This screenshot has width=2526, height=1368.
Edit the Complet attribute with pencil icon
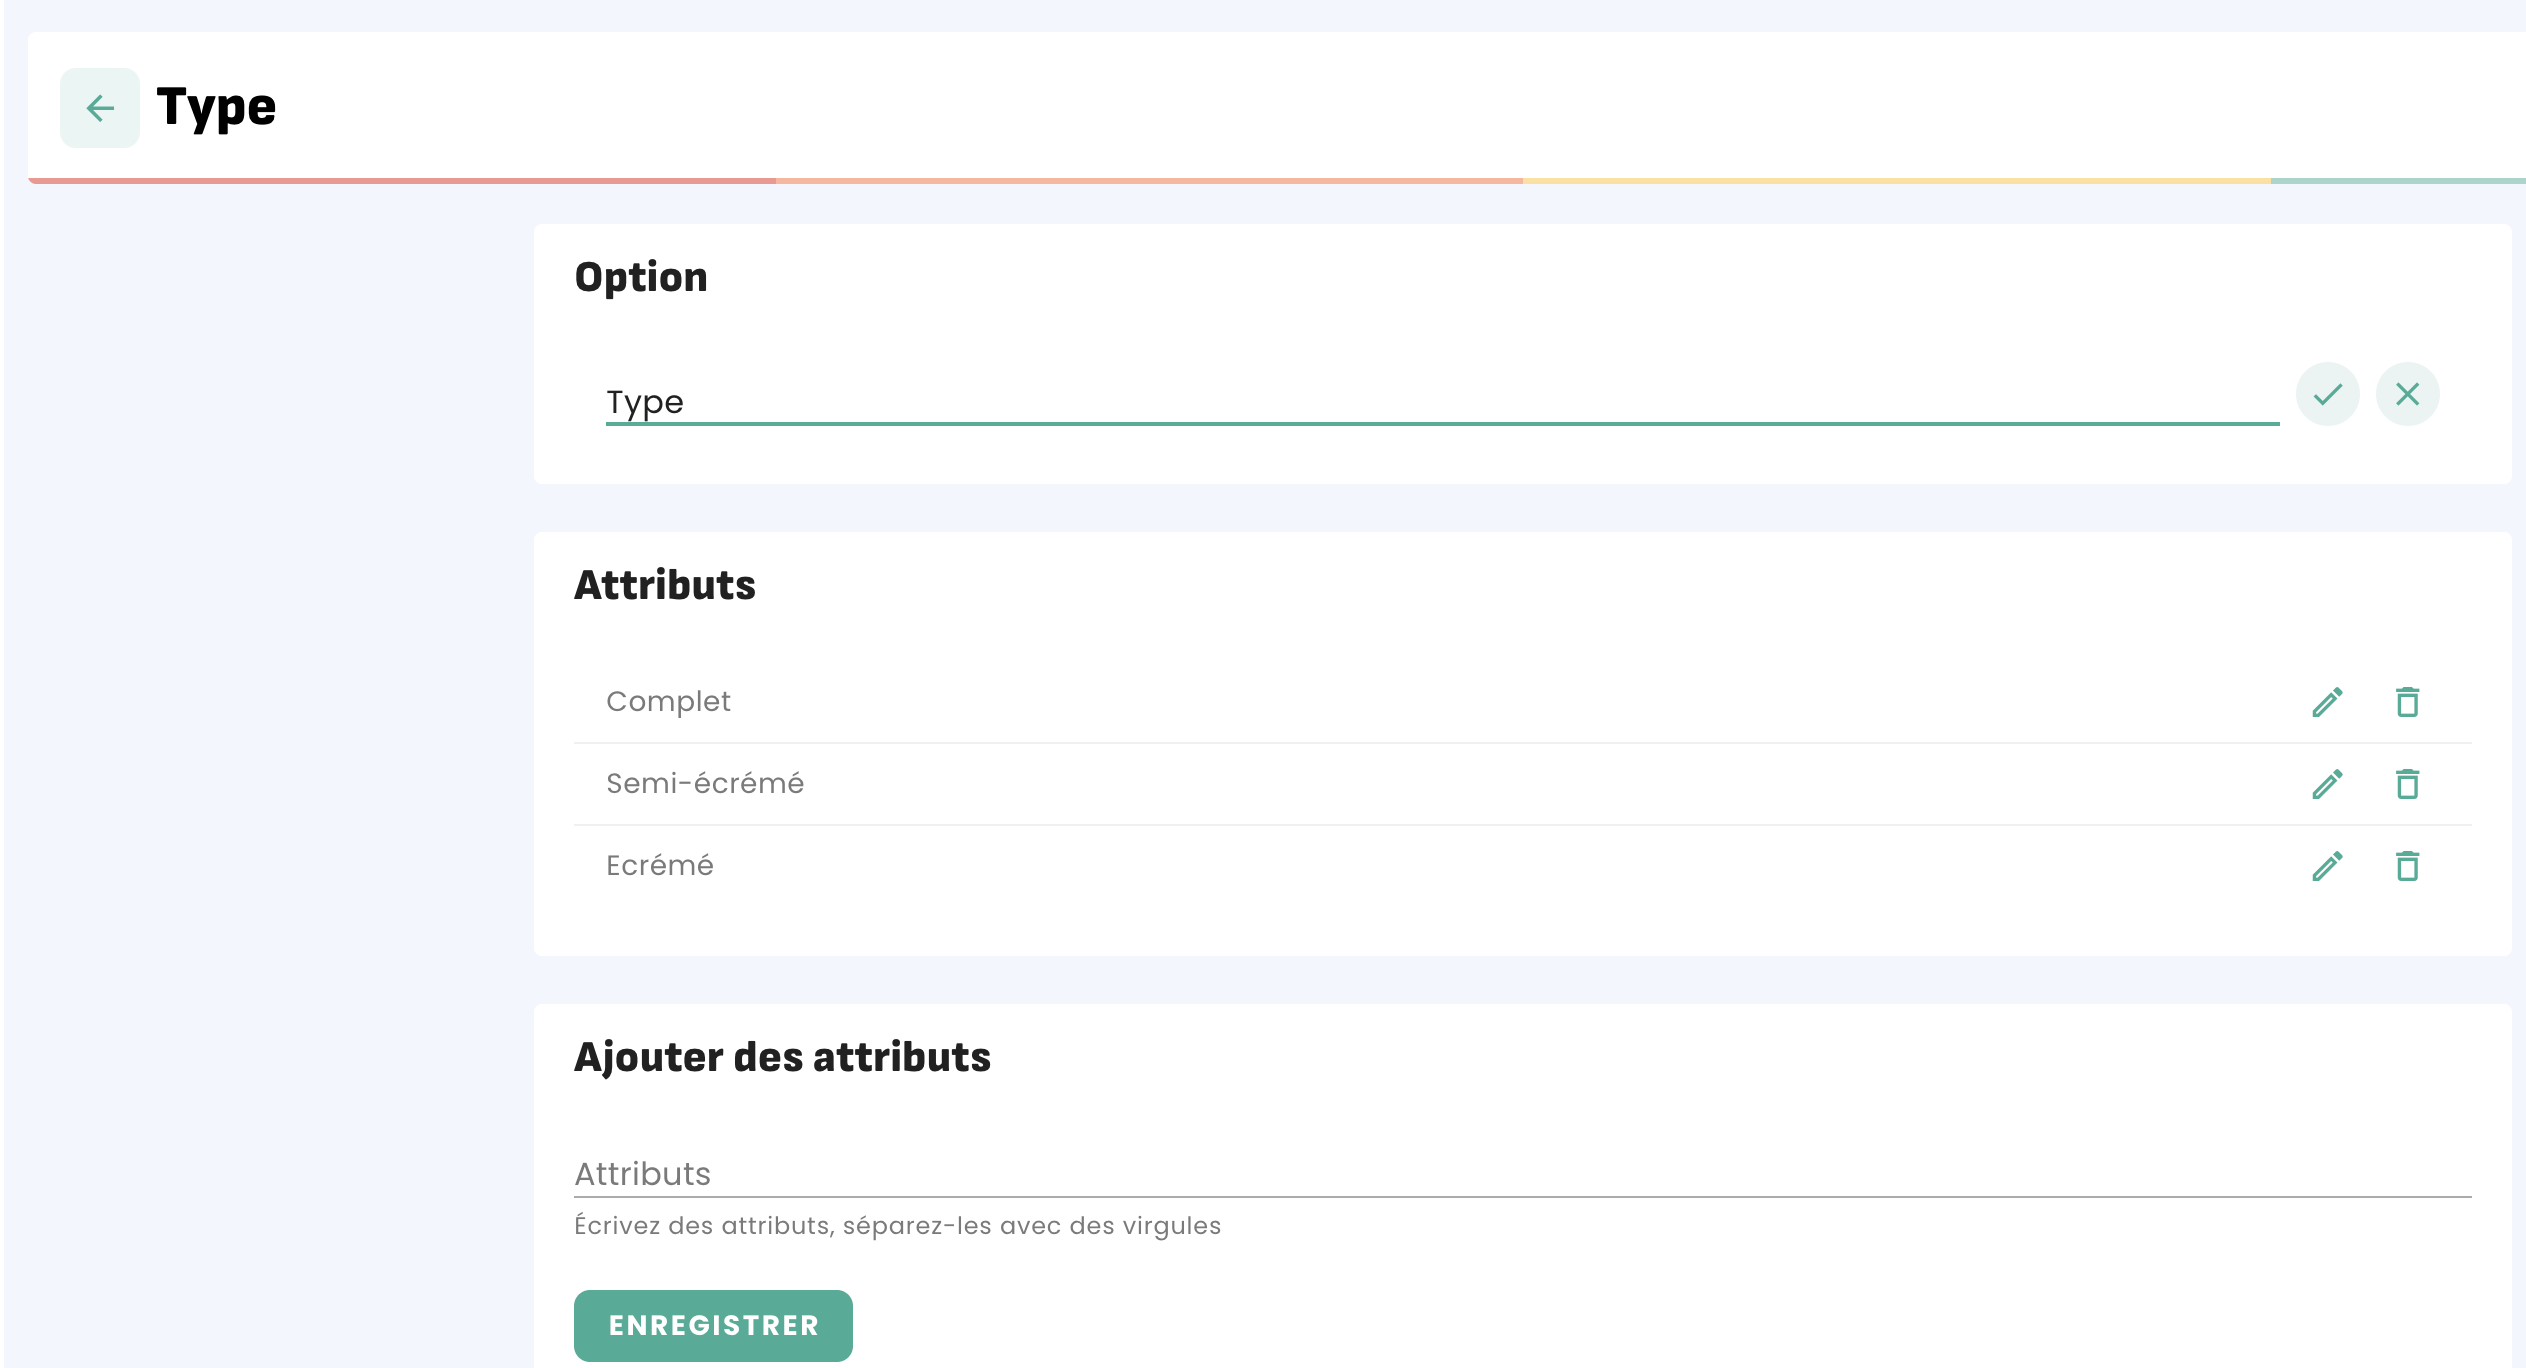tap(2327, 702)
